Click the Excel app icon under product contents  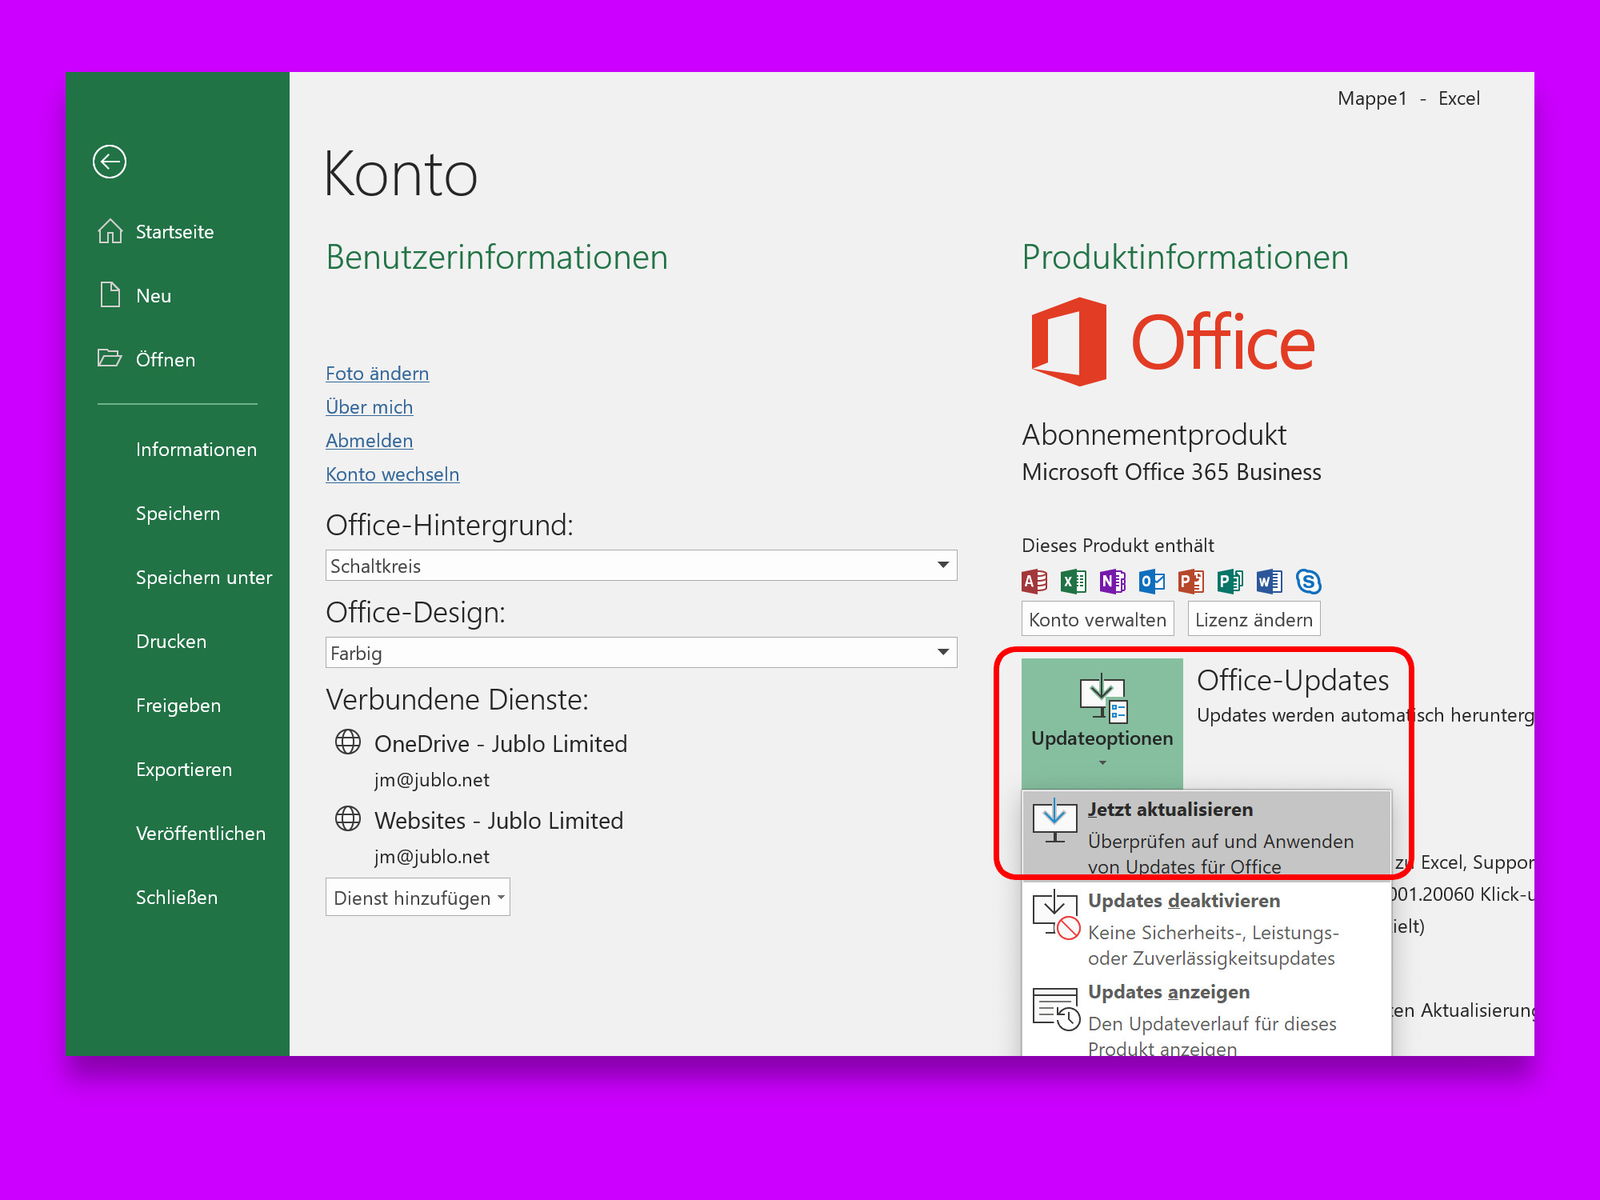tap(1073, 581)
